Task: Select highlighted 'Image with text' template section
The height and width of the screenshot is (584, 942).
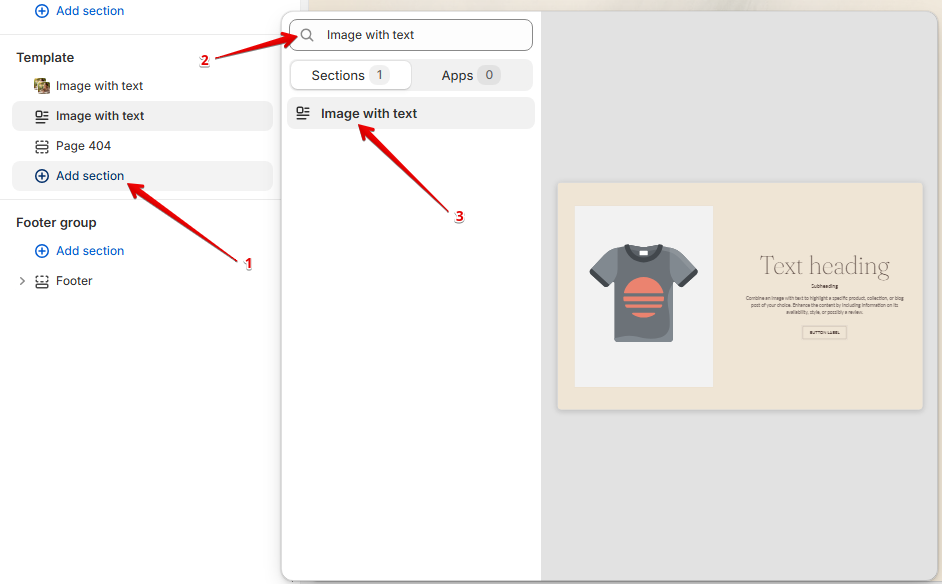Action: tap(142, 116)
